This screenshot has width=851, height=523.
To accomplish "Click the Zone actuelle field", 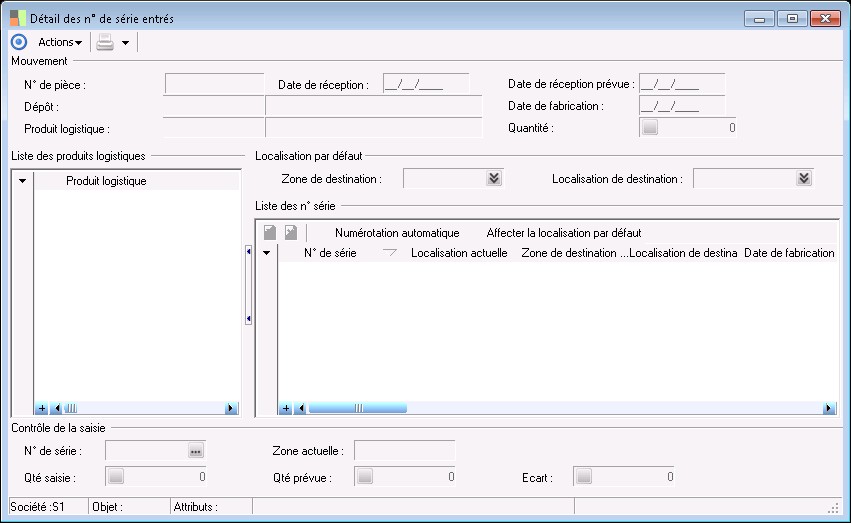I will click(x=405, y=451).
